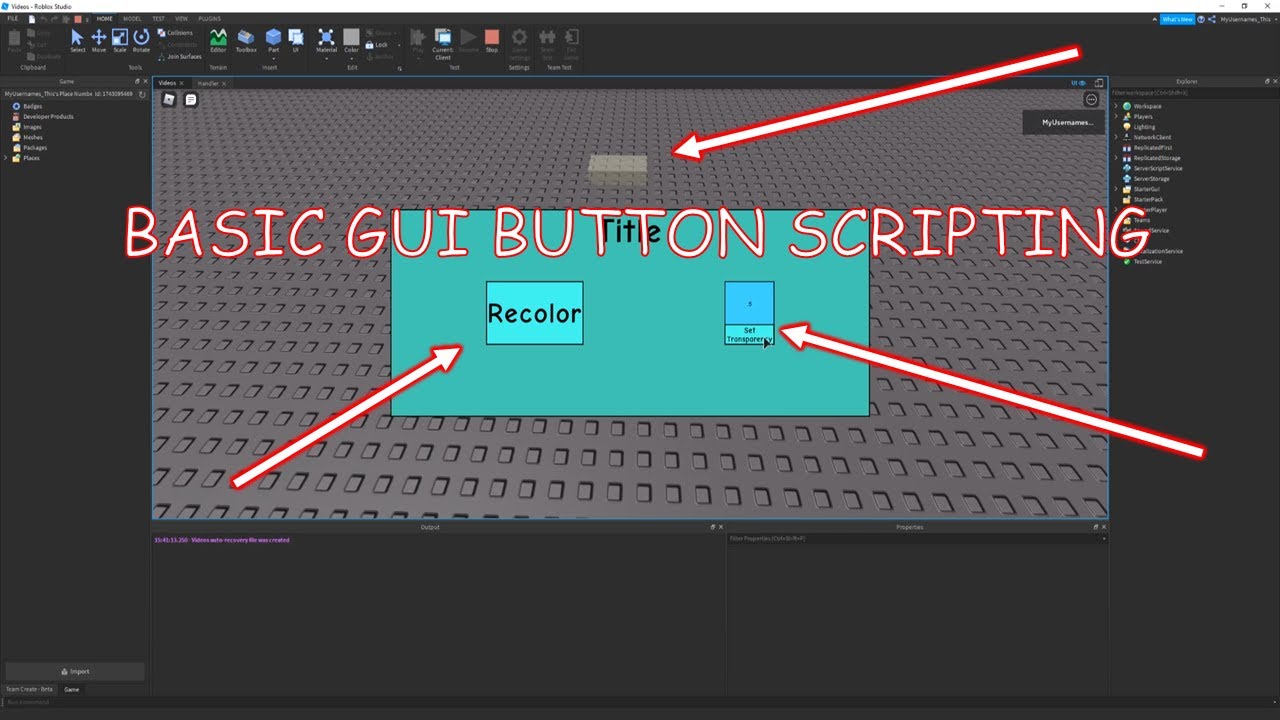Click the transparency value input box
The width and height of the screenshot is (1280, 720).
750,303
